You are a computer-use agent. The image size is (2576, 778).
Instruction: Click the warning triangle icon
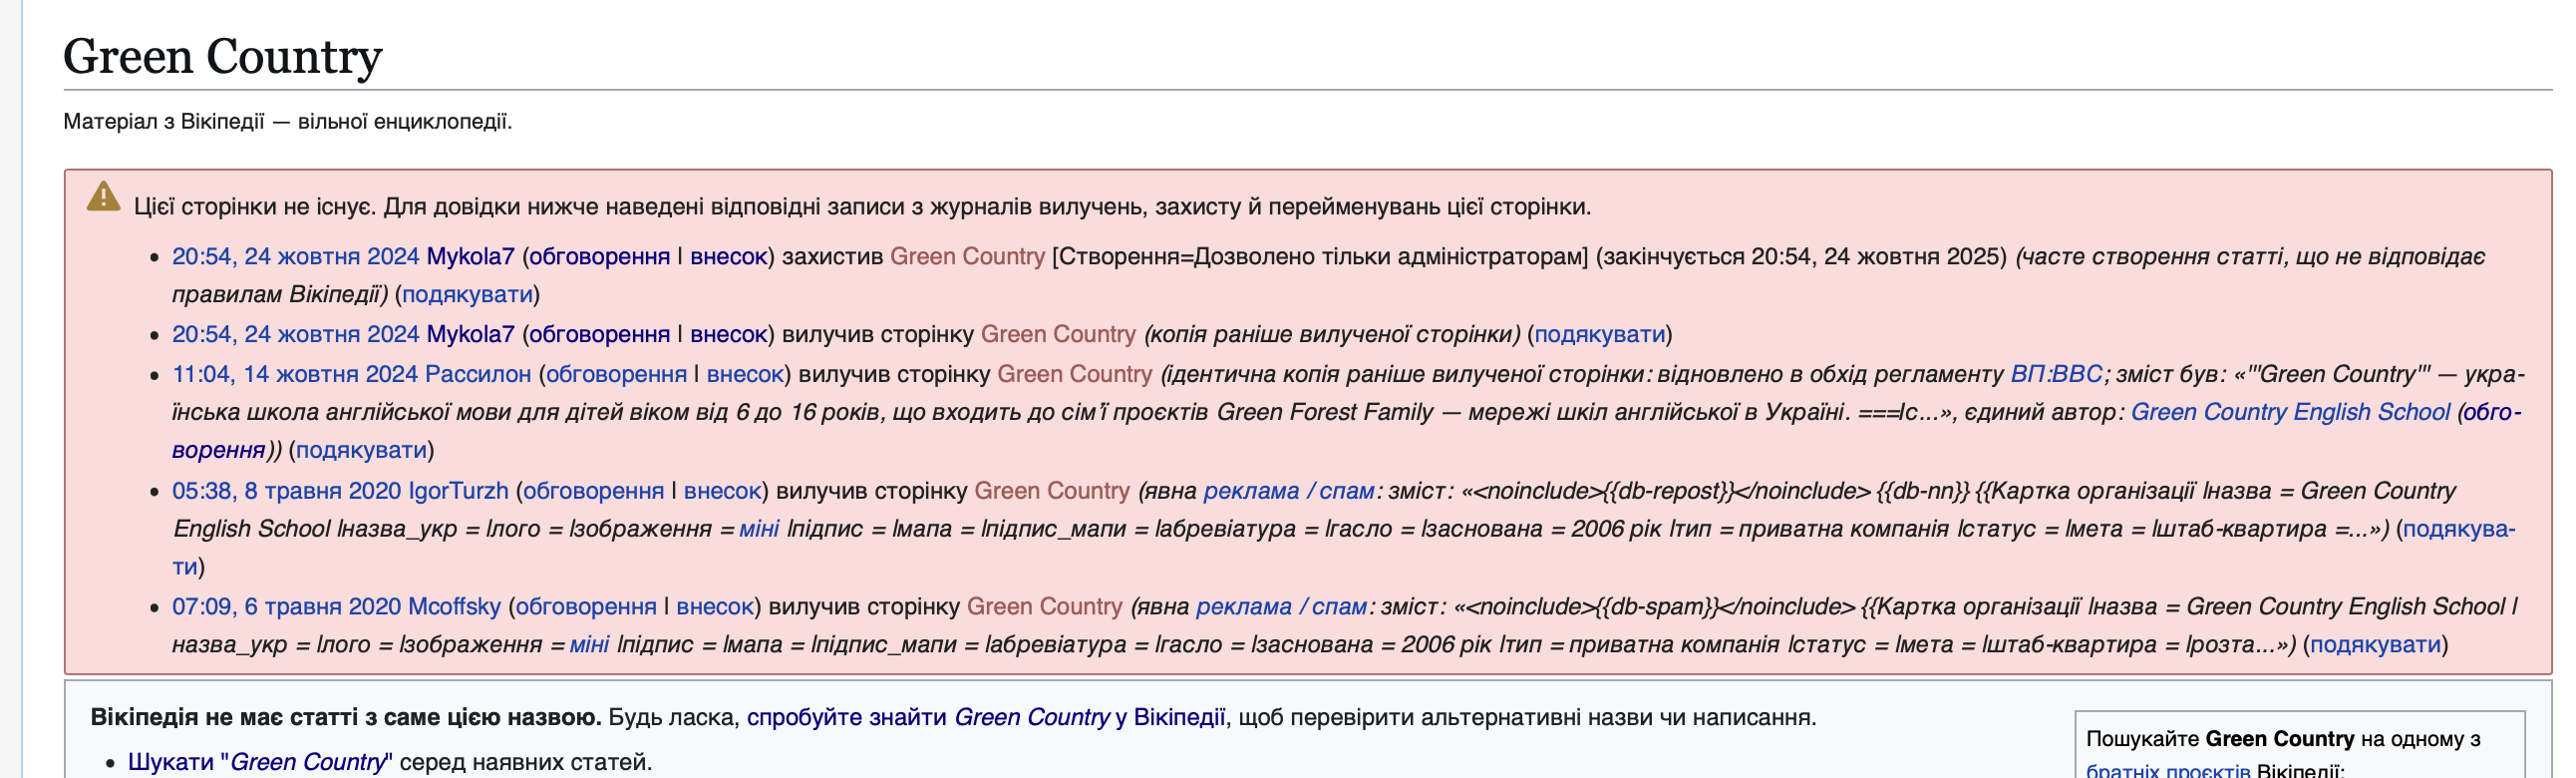pyautogui.click(x=103, y=196)
